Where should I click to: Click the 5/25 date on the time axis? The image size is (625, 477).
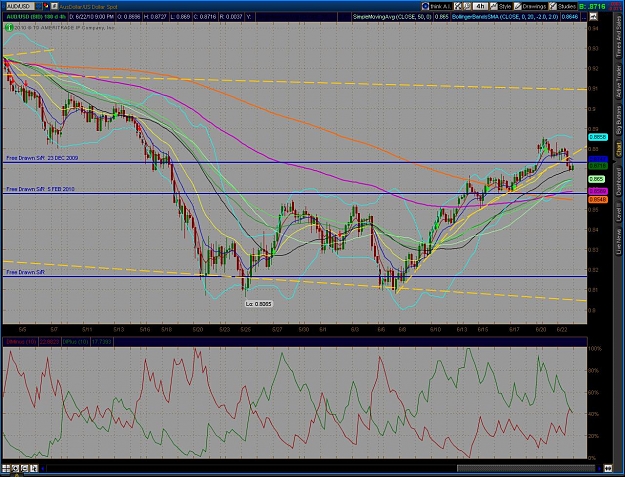246,330
